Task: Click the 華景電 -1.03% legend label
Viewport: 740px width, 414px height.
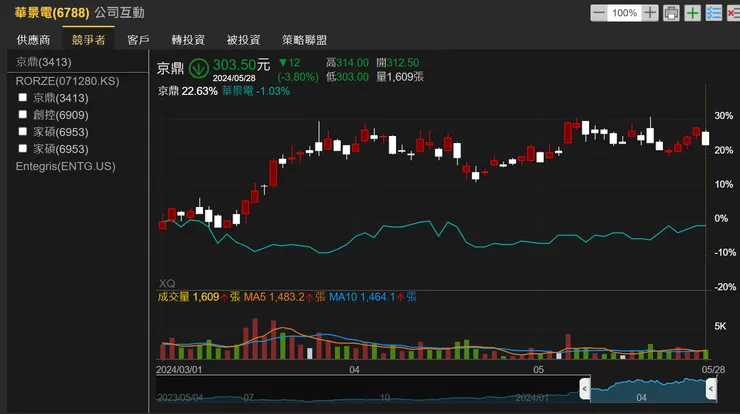Action: coord(256,91)
